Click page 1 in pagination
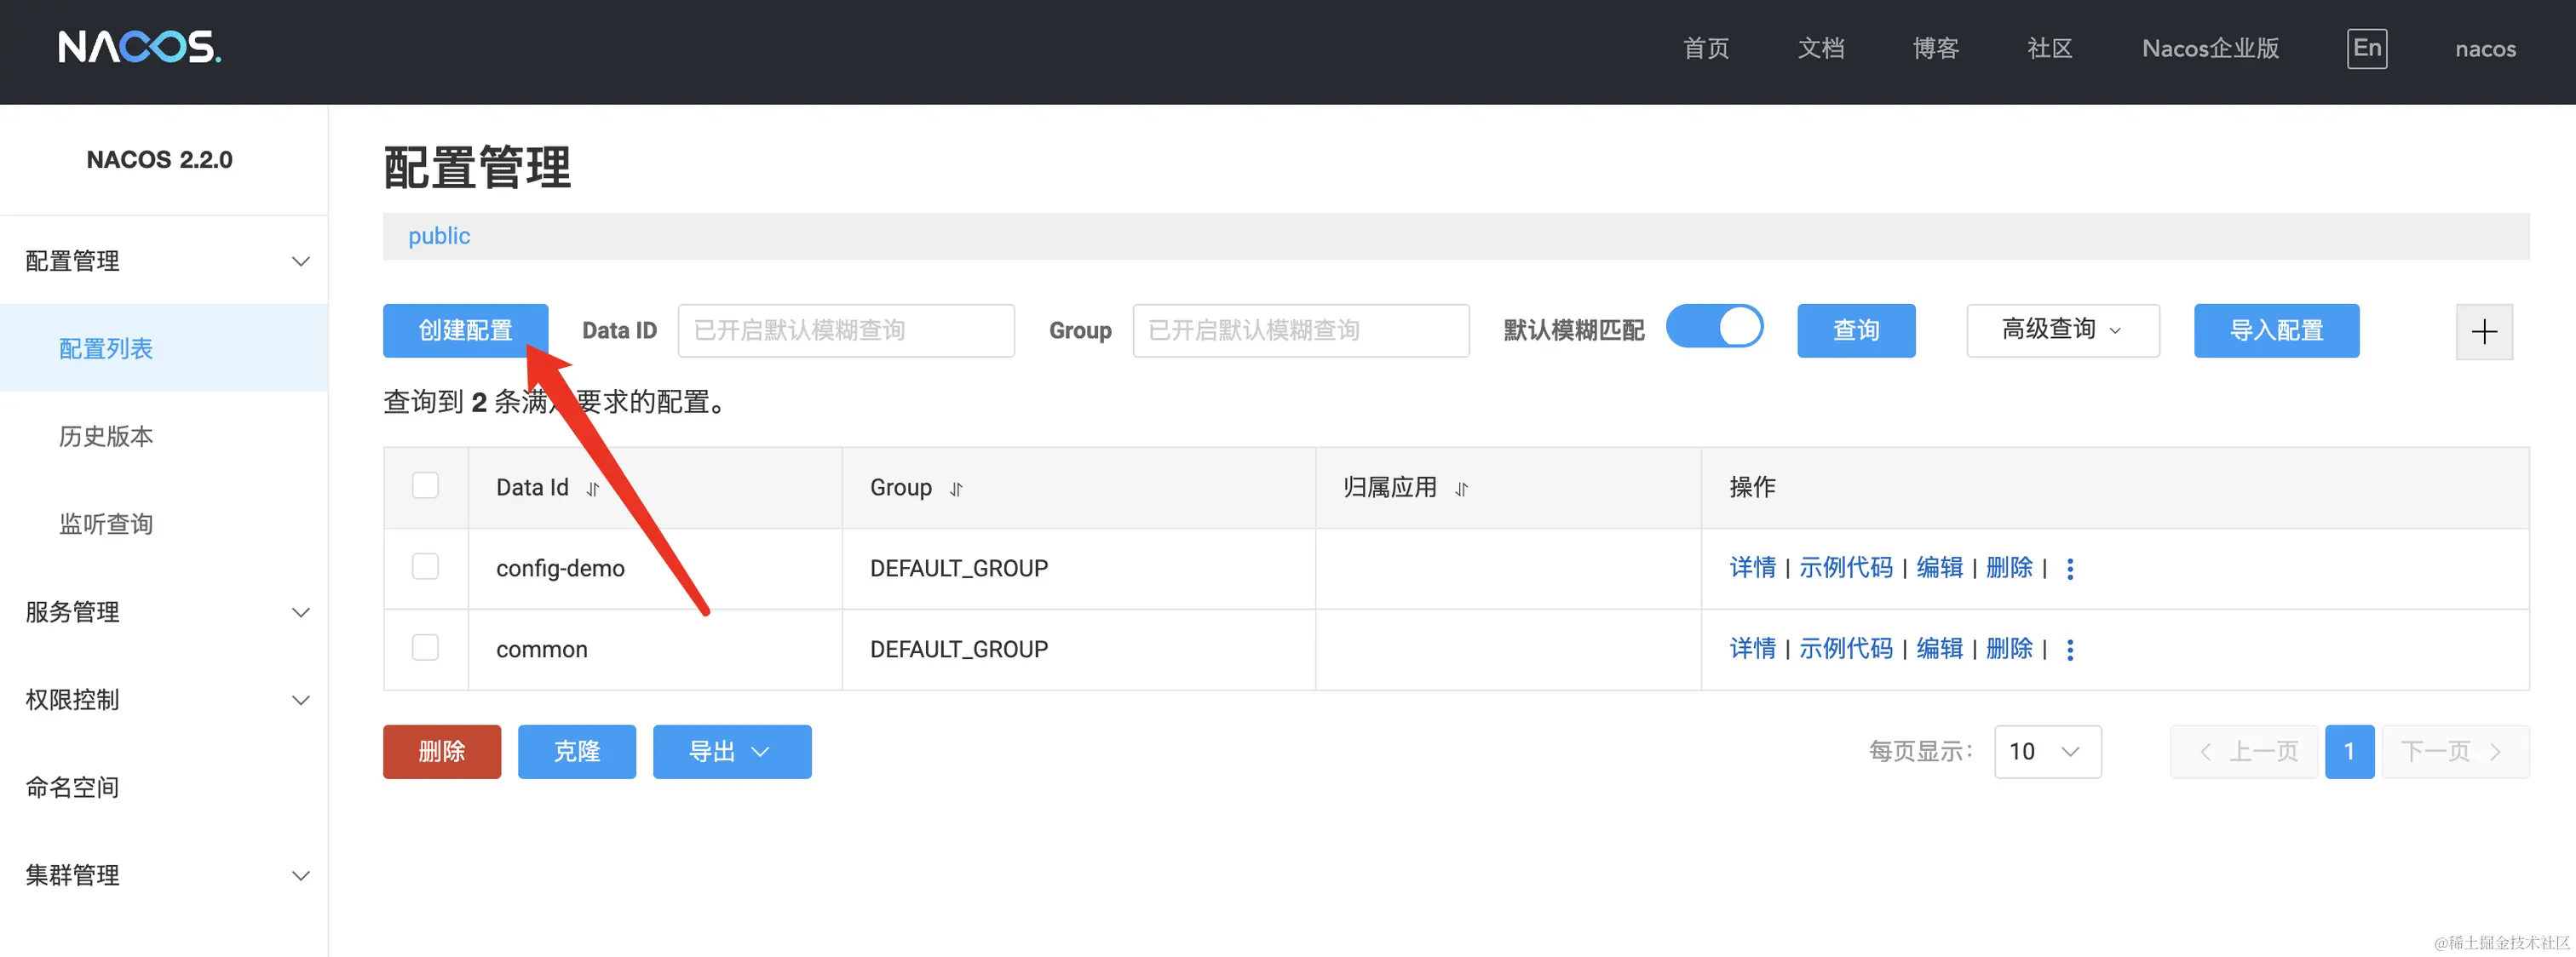This screenshot has width=2576, height=957. coord(2349,752)
